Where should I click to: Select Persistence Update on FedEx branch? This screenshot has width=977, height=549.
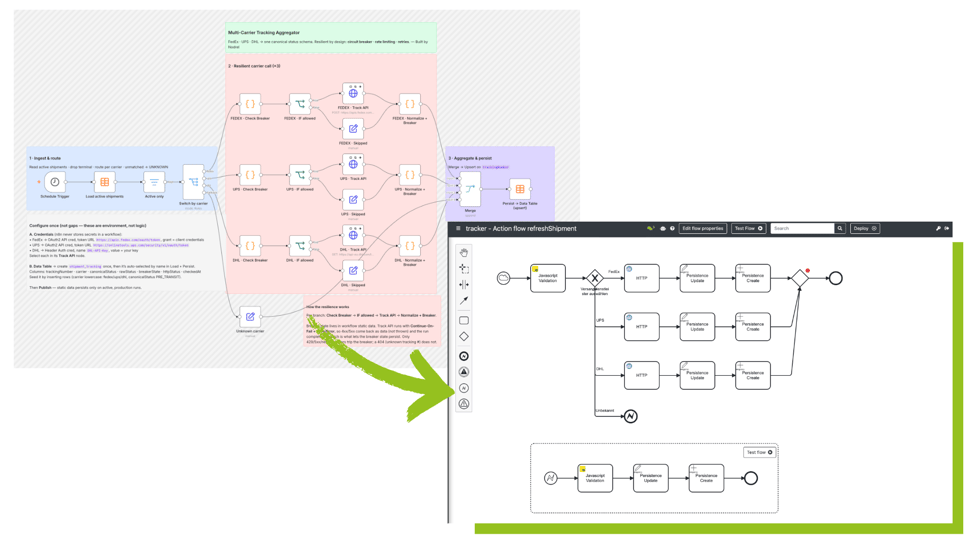tap(697, 278)
